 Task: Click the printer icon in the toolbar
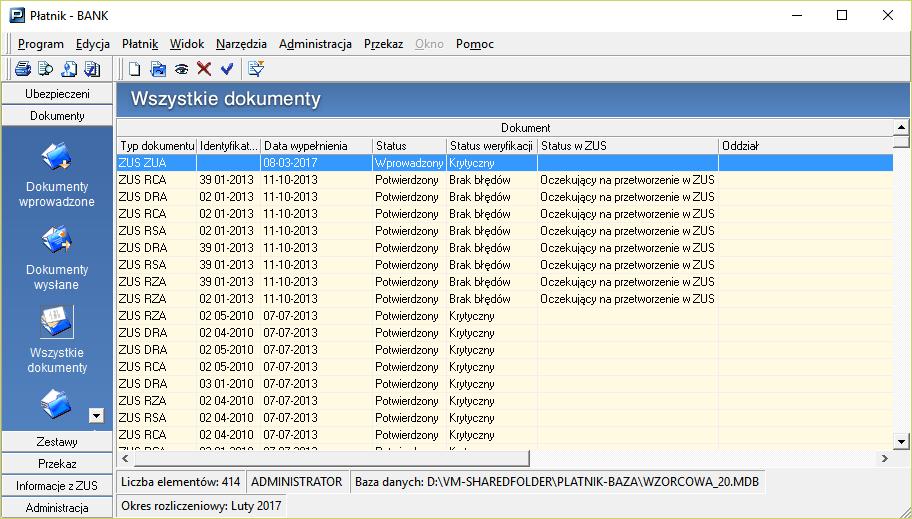pos(23,69)
